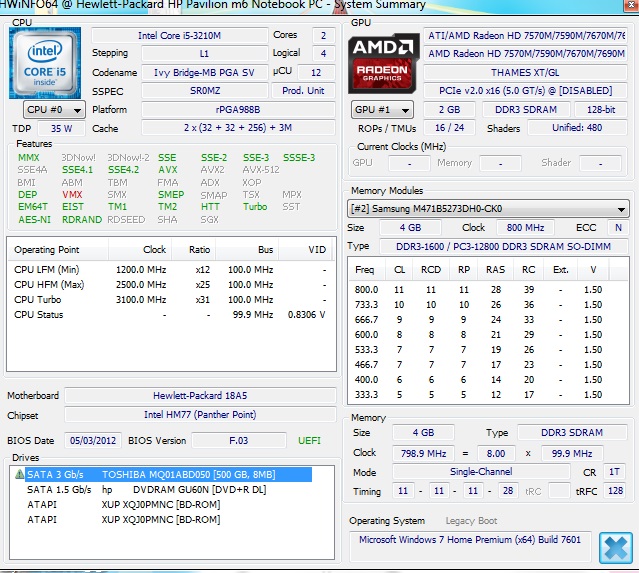This screenshot has width=639, height=573.
Task: Click the memory multiplier 8.00 field
Action: coord(496,454)
